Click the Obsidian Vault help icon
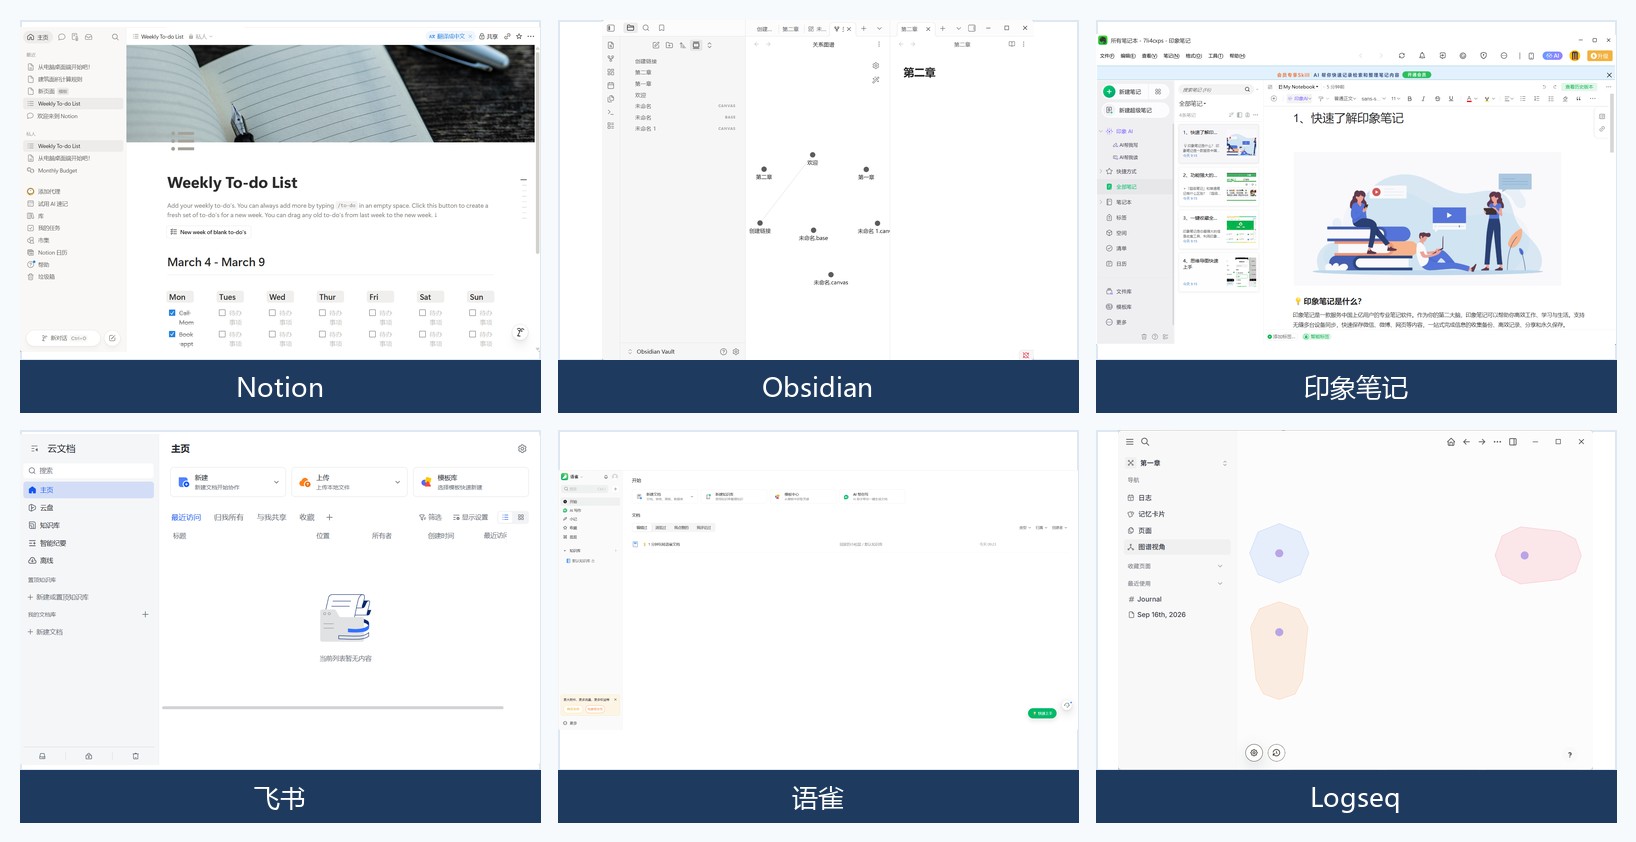 [723, 351]
